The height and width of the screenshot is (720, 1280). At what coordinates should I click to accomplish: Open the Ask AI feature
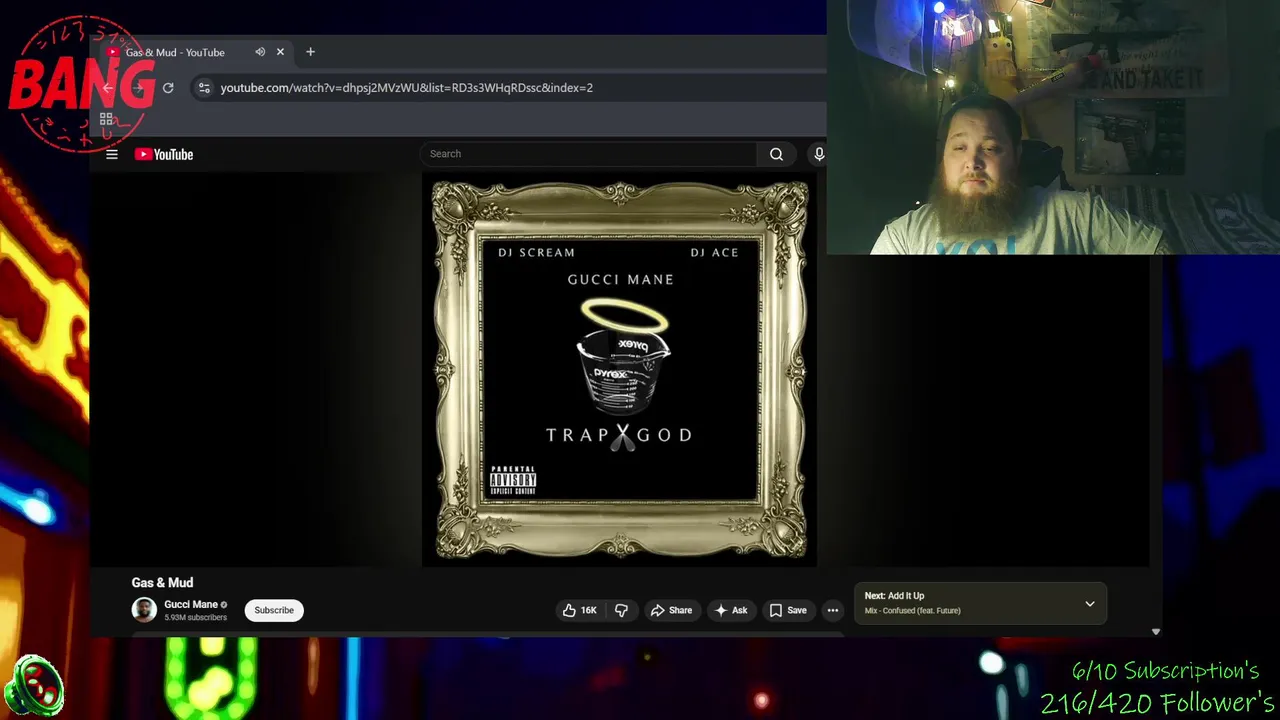click(x=730, y=610)
